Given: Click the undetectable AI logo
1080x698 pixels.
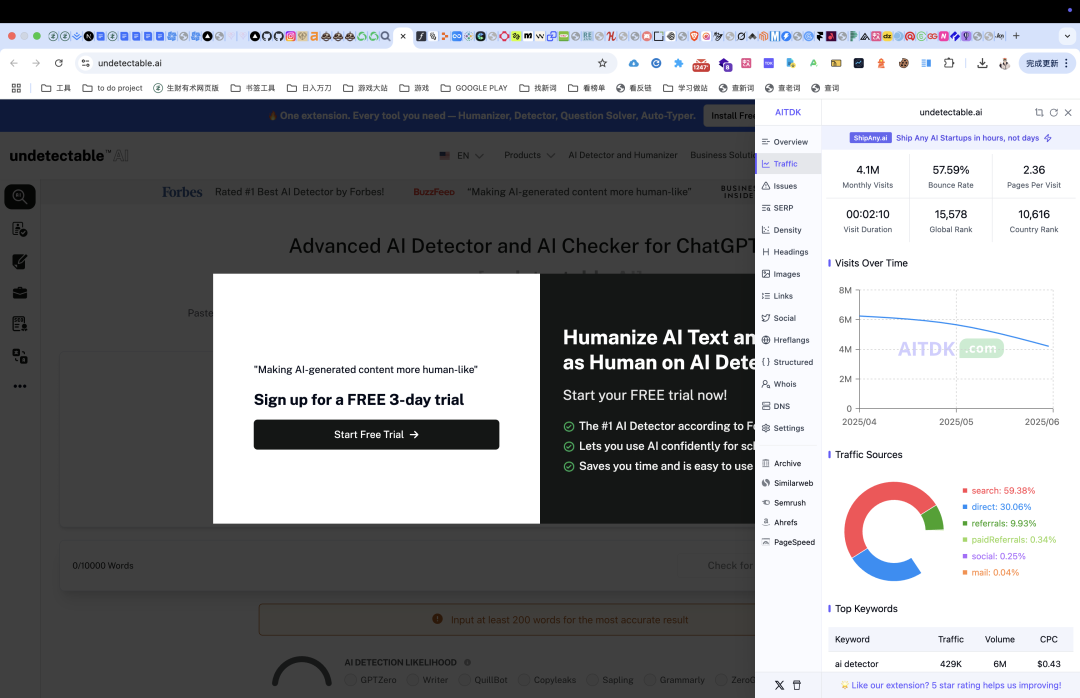Looking at the screenshot, I should tap(69, 156).
